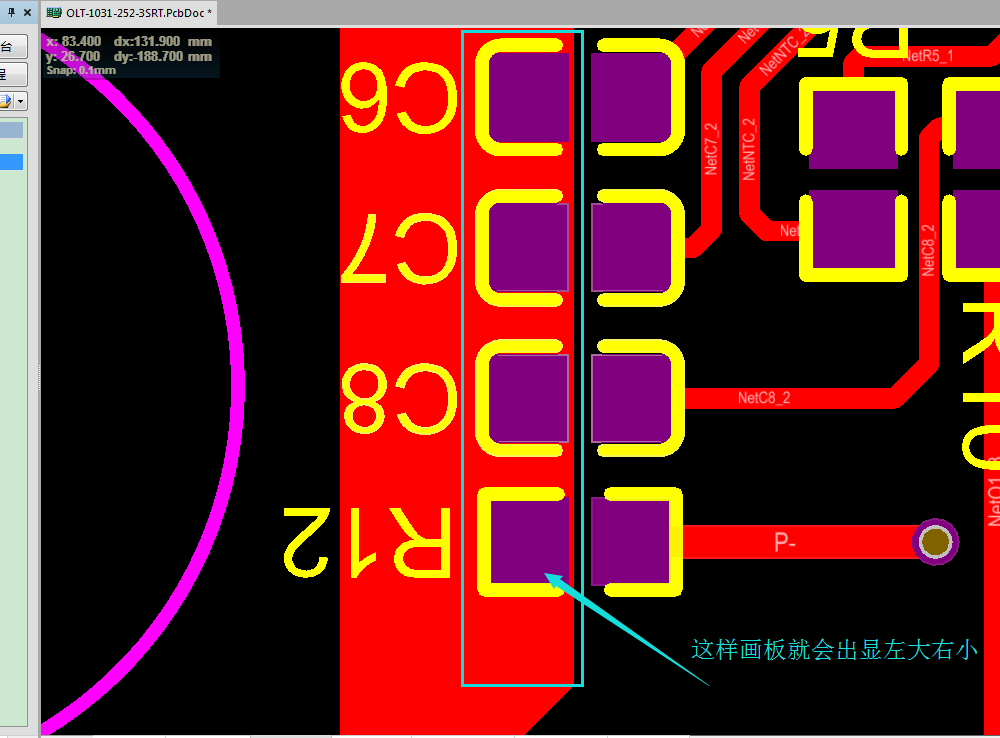Viewport: 1000px width, 738px height.
Task: Open the dropdown arrow in left panel
Action: [x=21, y=101]
